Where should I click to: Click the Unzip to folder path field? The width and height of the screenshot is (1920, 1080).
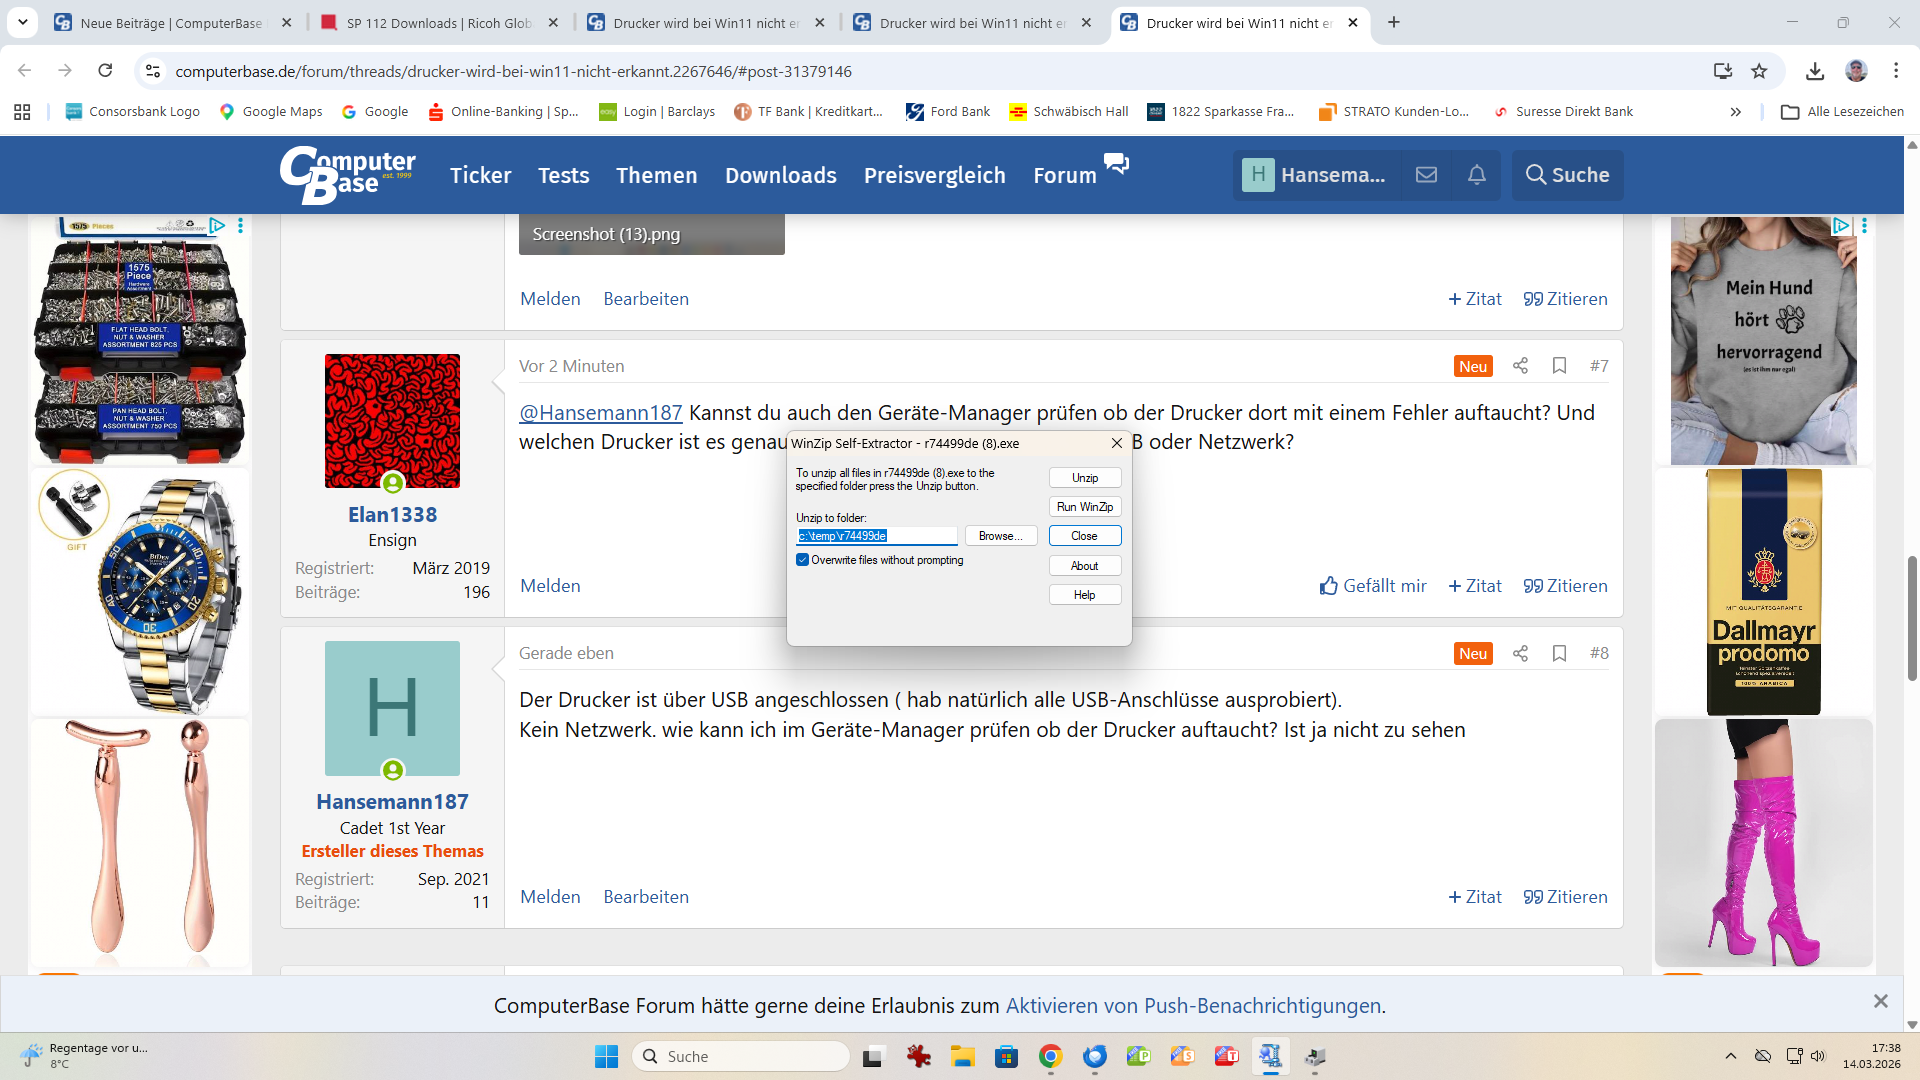click(876, 536)
